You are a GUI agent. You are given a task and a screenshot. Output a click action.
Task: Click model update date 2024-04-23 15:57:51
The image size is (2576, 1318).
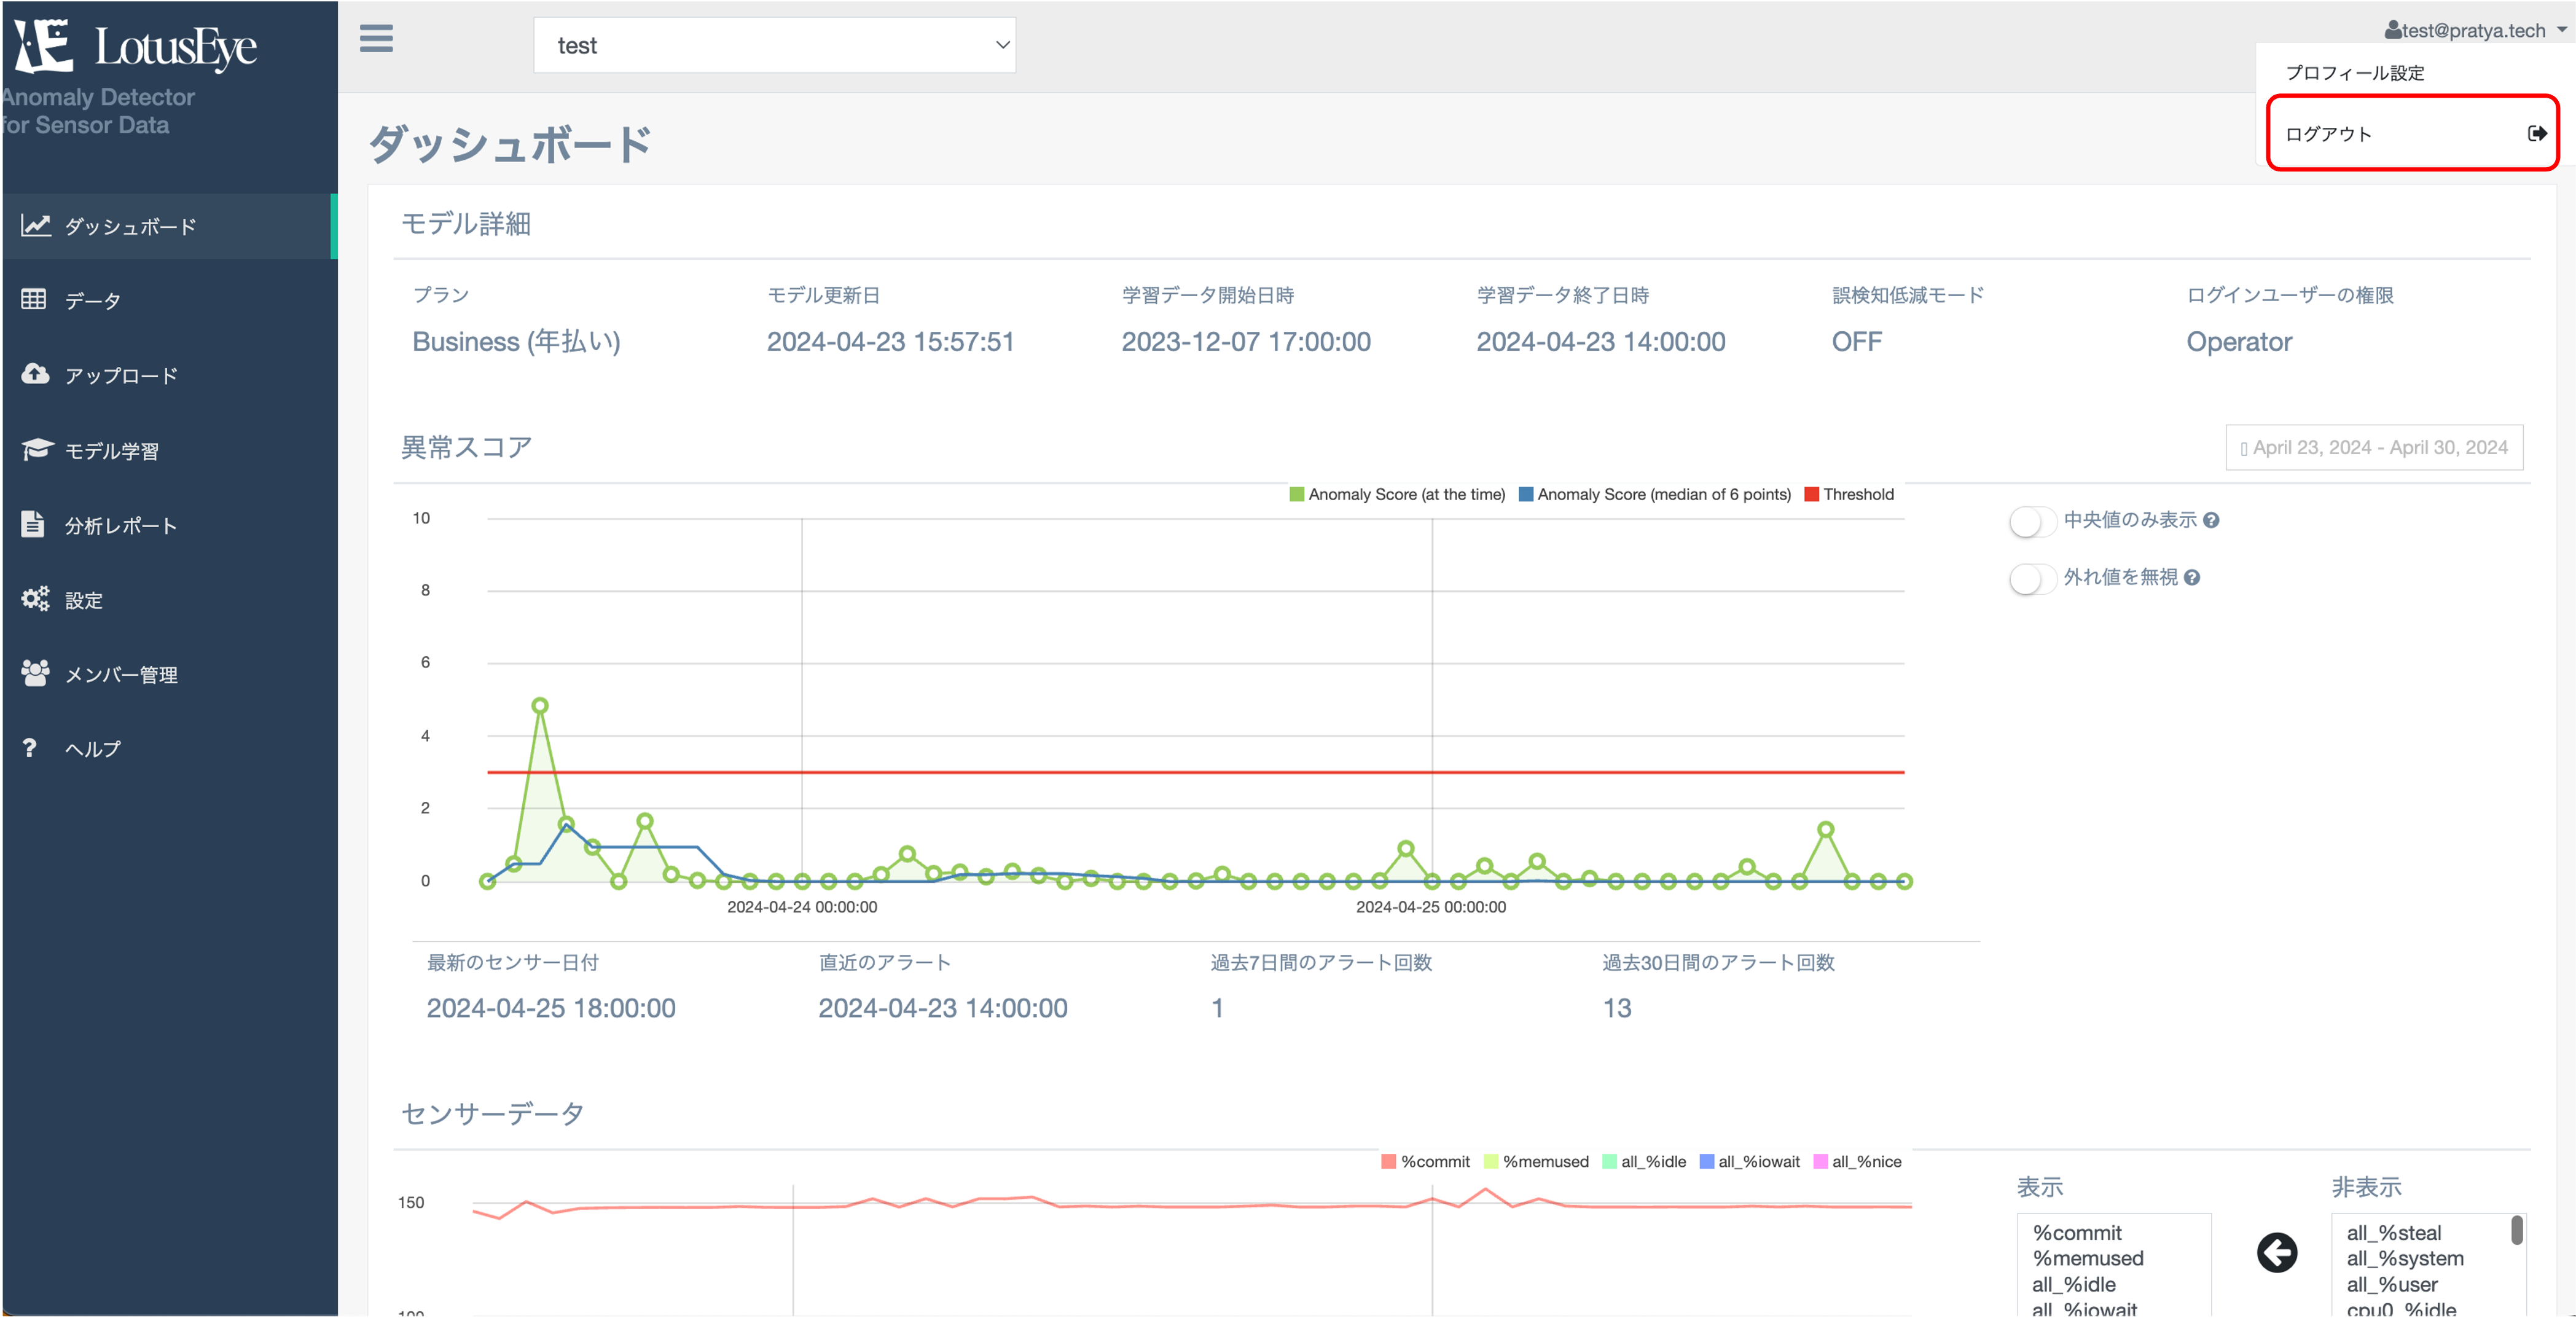[890, 341]
